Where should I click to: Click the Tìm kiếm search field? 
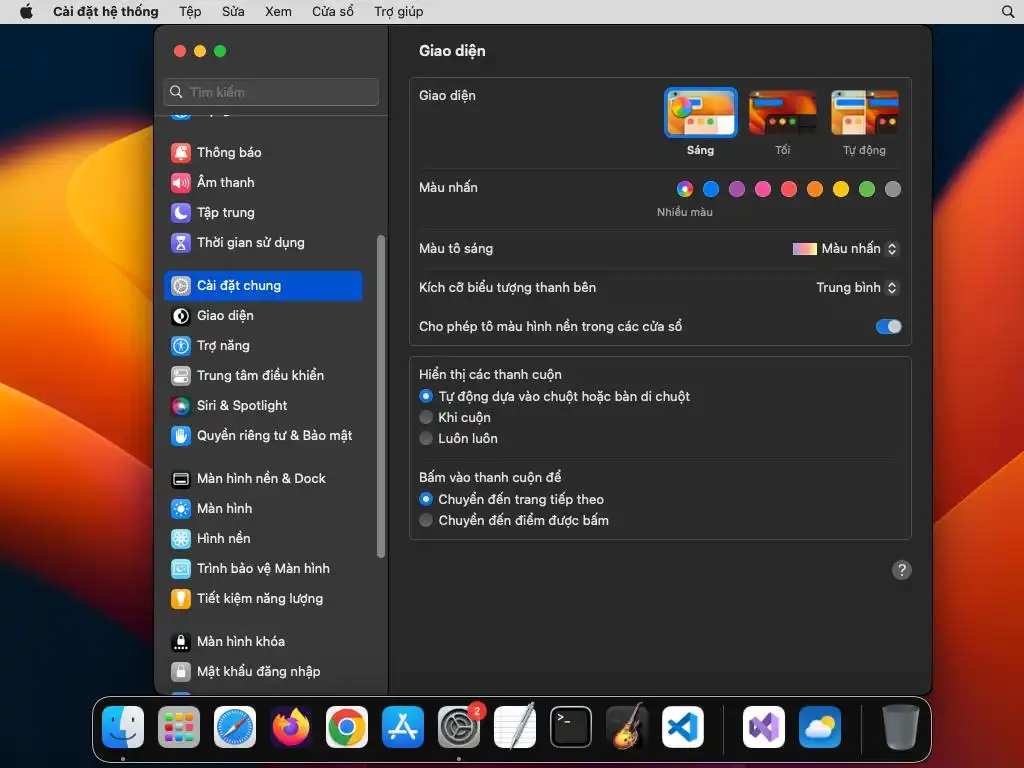(271, 92)
